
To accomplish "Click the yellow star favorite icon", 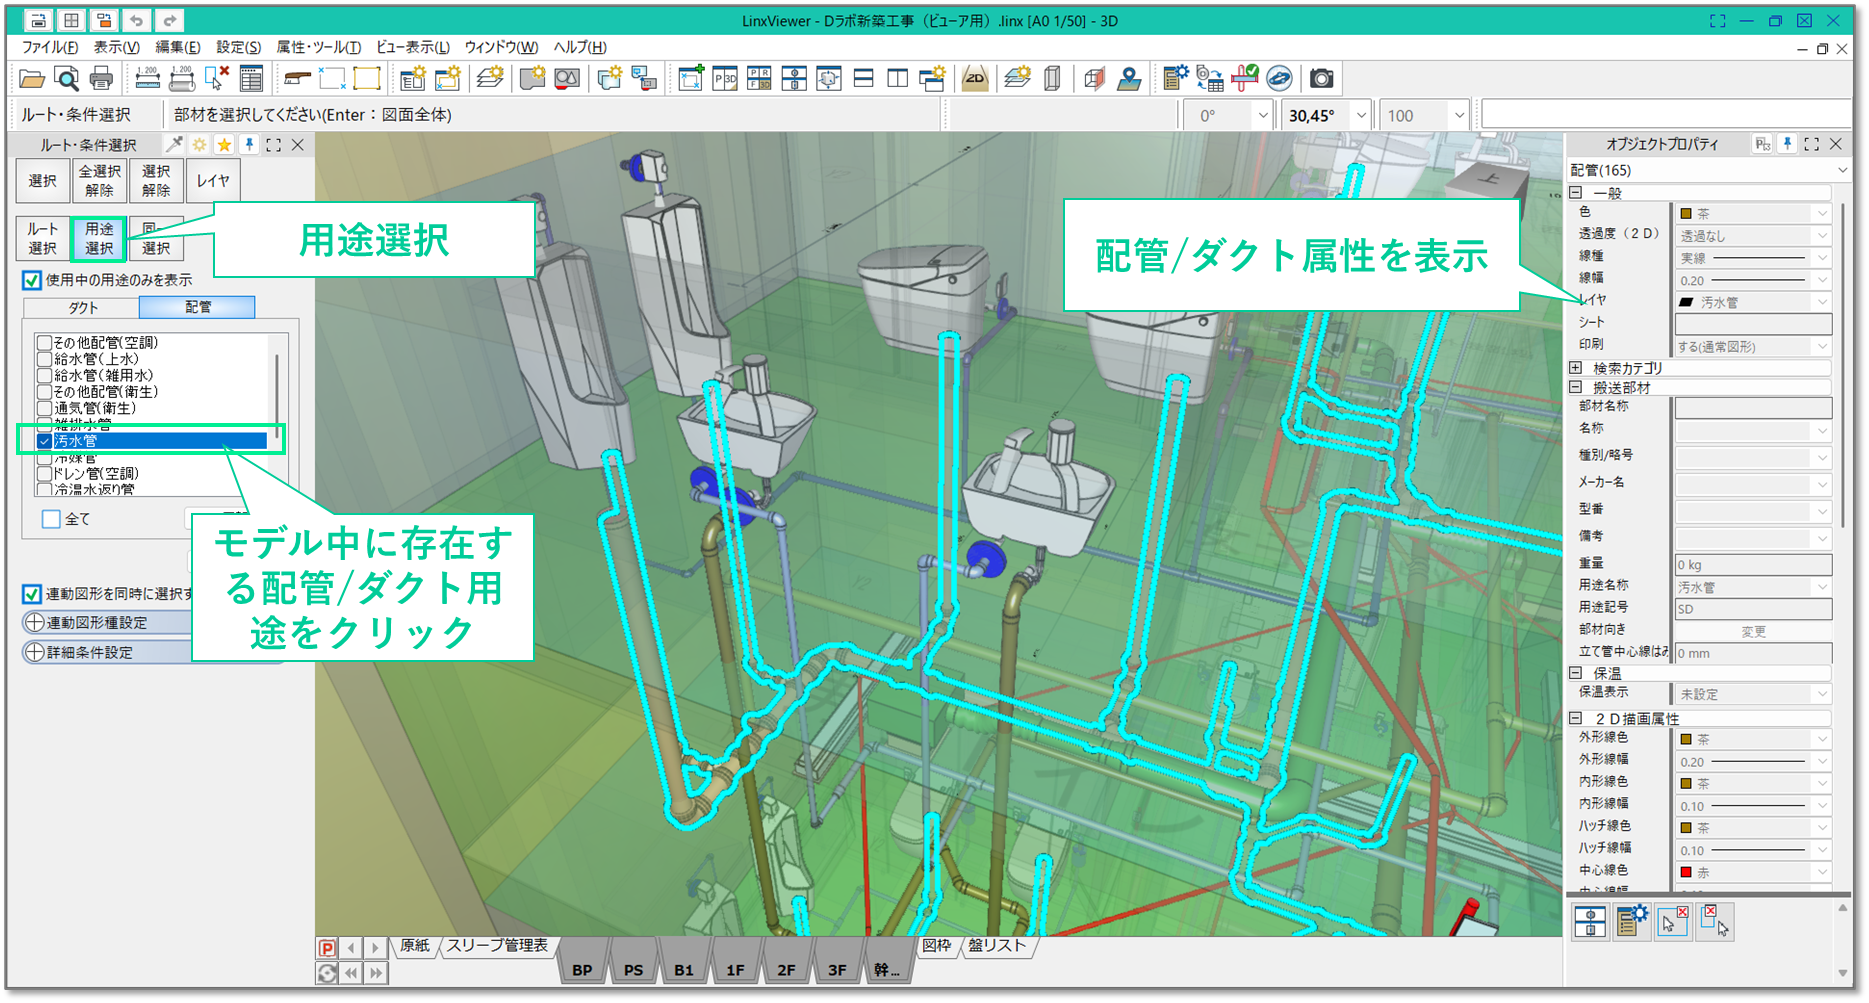I will click(x=224, y=145).
